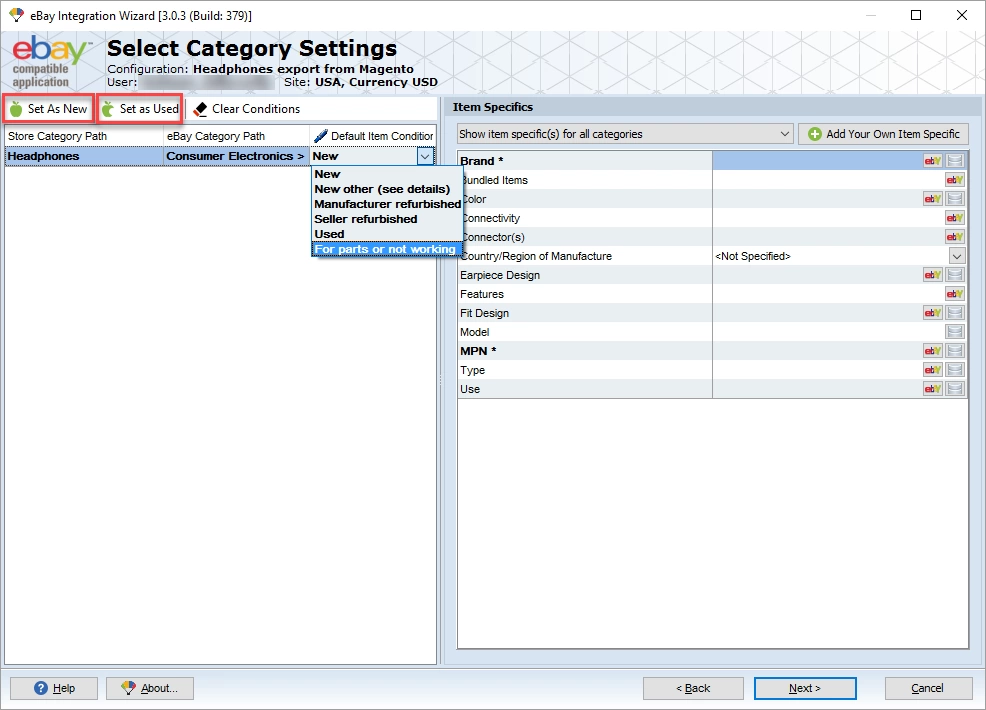Choose Manufacturer refurbished condition
Viewport: 986px width, 710px height.
(387, 204)
